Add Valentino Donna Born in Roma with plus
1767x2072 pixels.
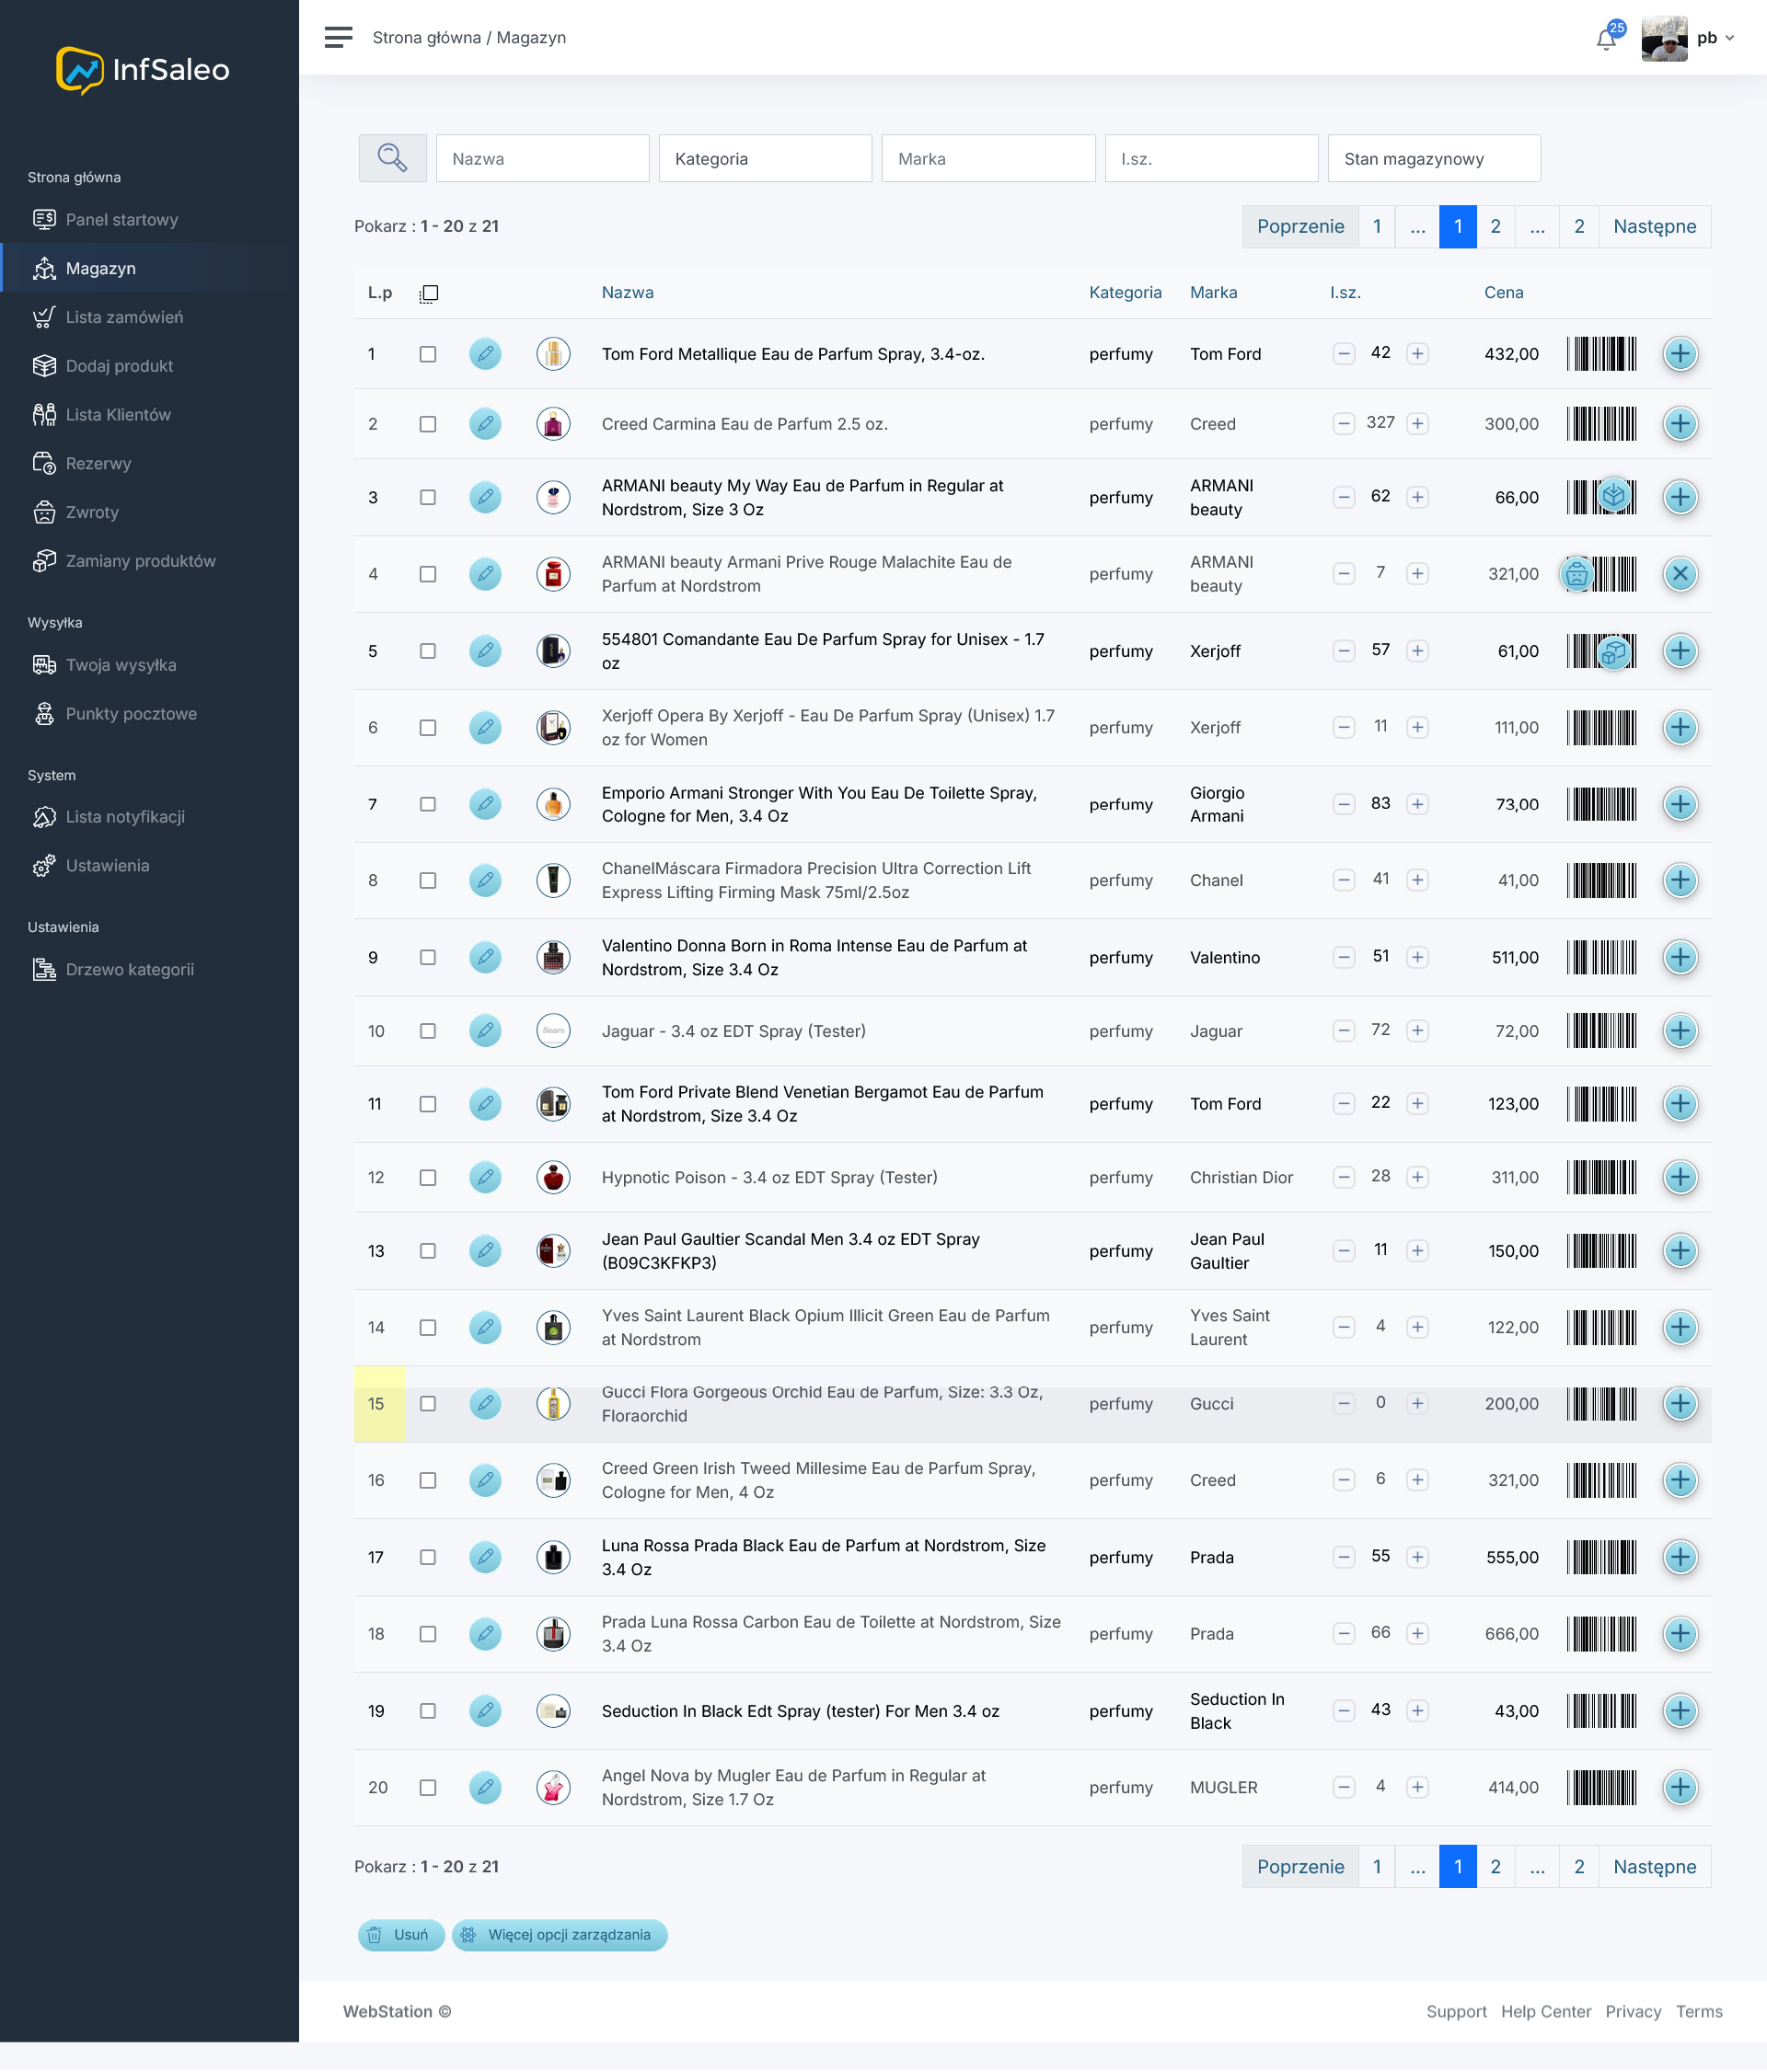(x=1680, y=958)
